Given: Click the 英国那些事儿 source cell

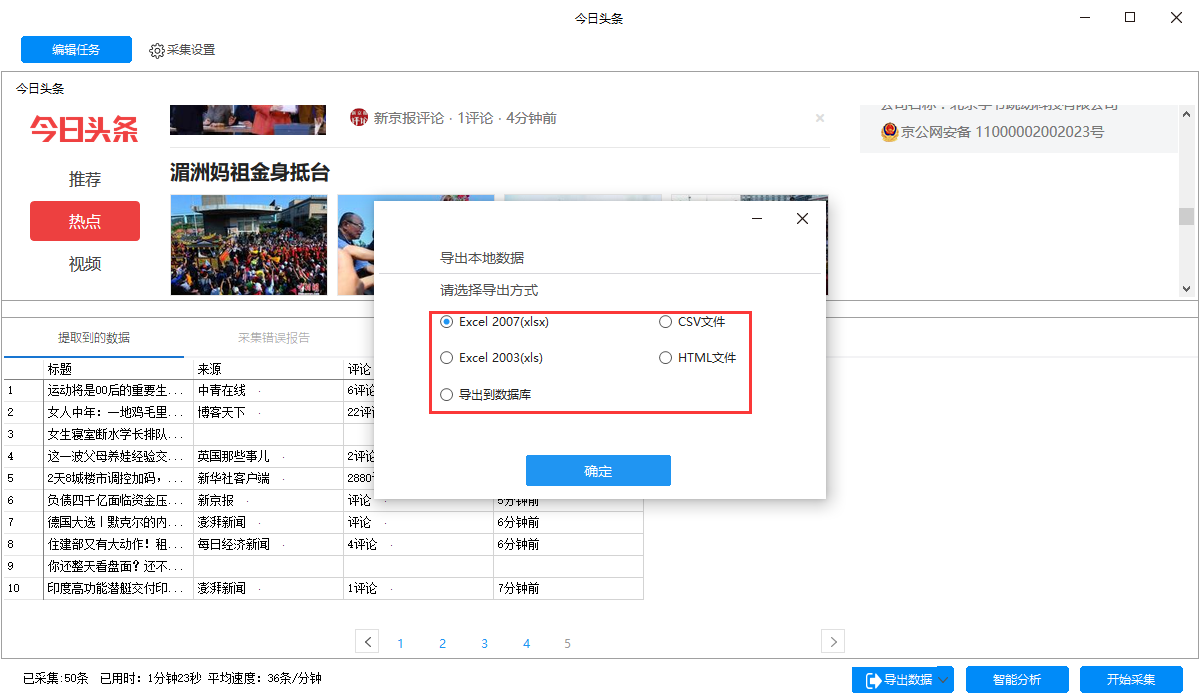Looking at the screenshot, I should tap(268, 456).
